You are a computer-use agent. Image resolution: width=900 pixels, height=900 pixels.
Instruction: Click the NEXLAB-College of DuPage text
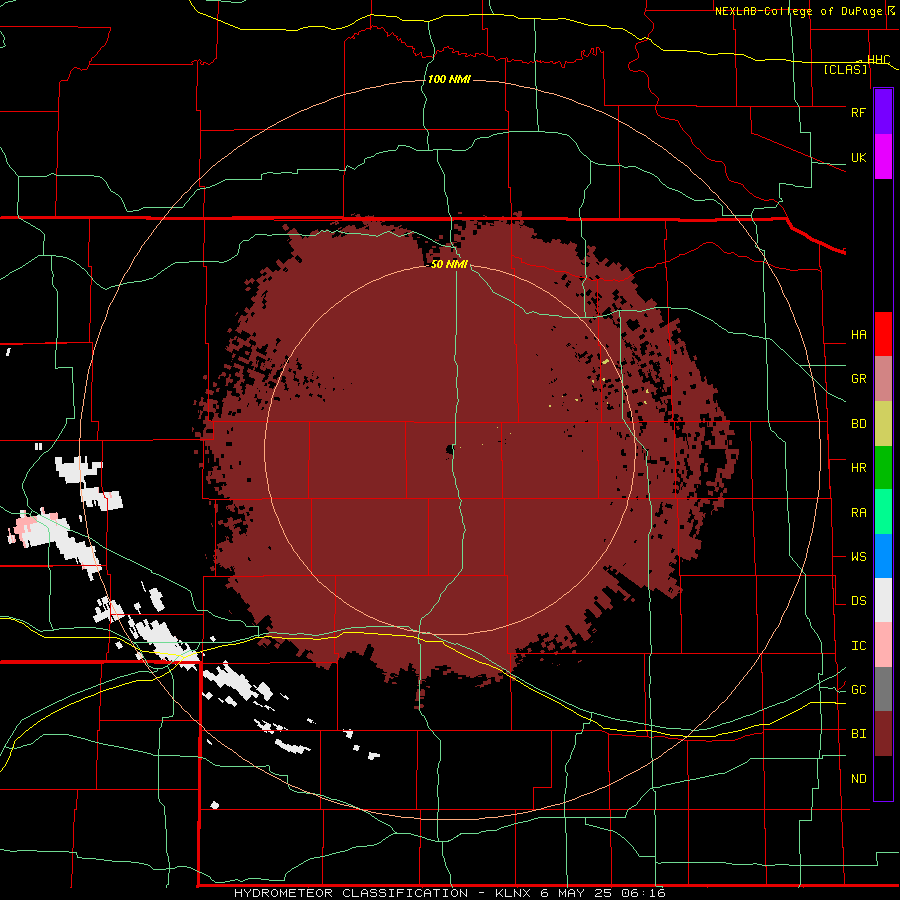pos(797,11)
